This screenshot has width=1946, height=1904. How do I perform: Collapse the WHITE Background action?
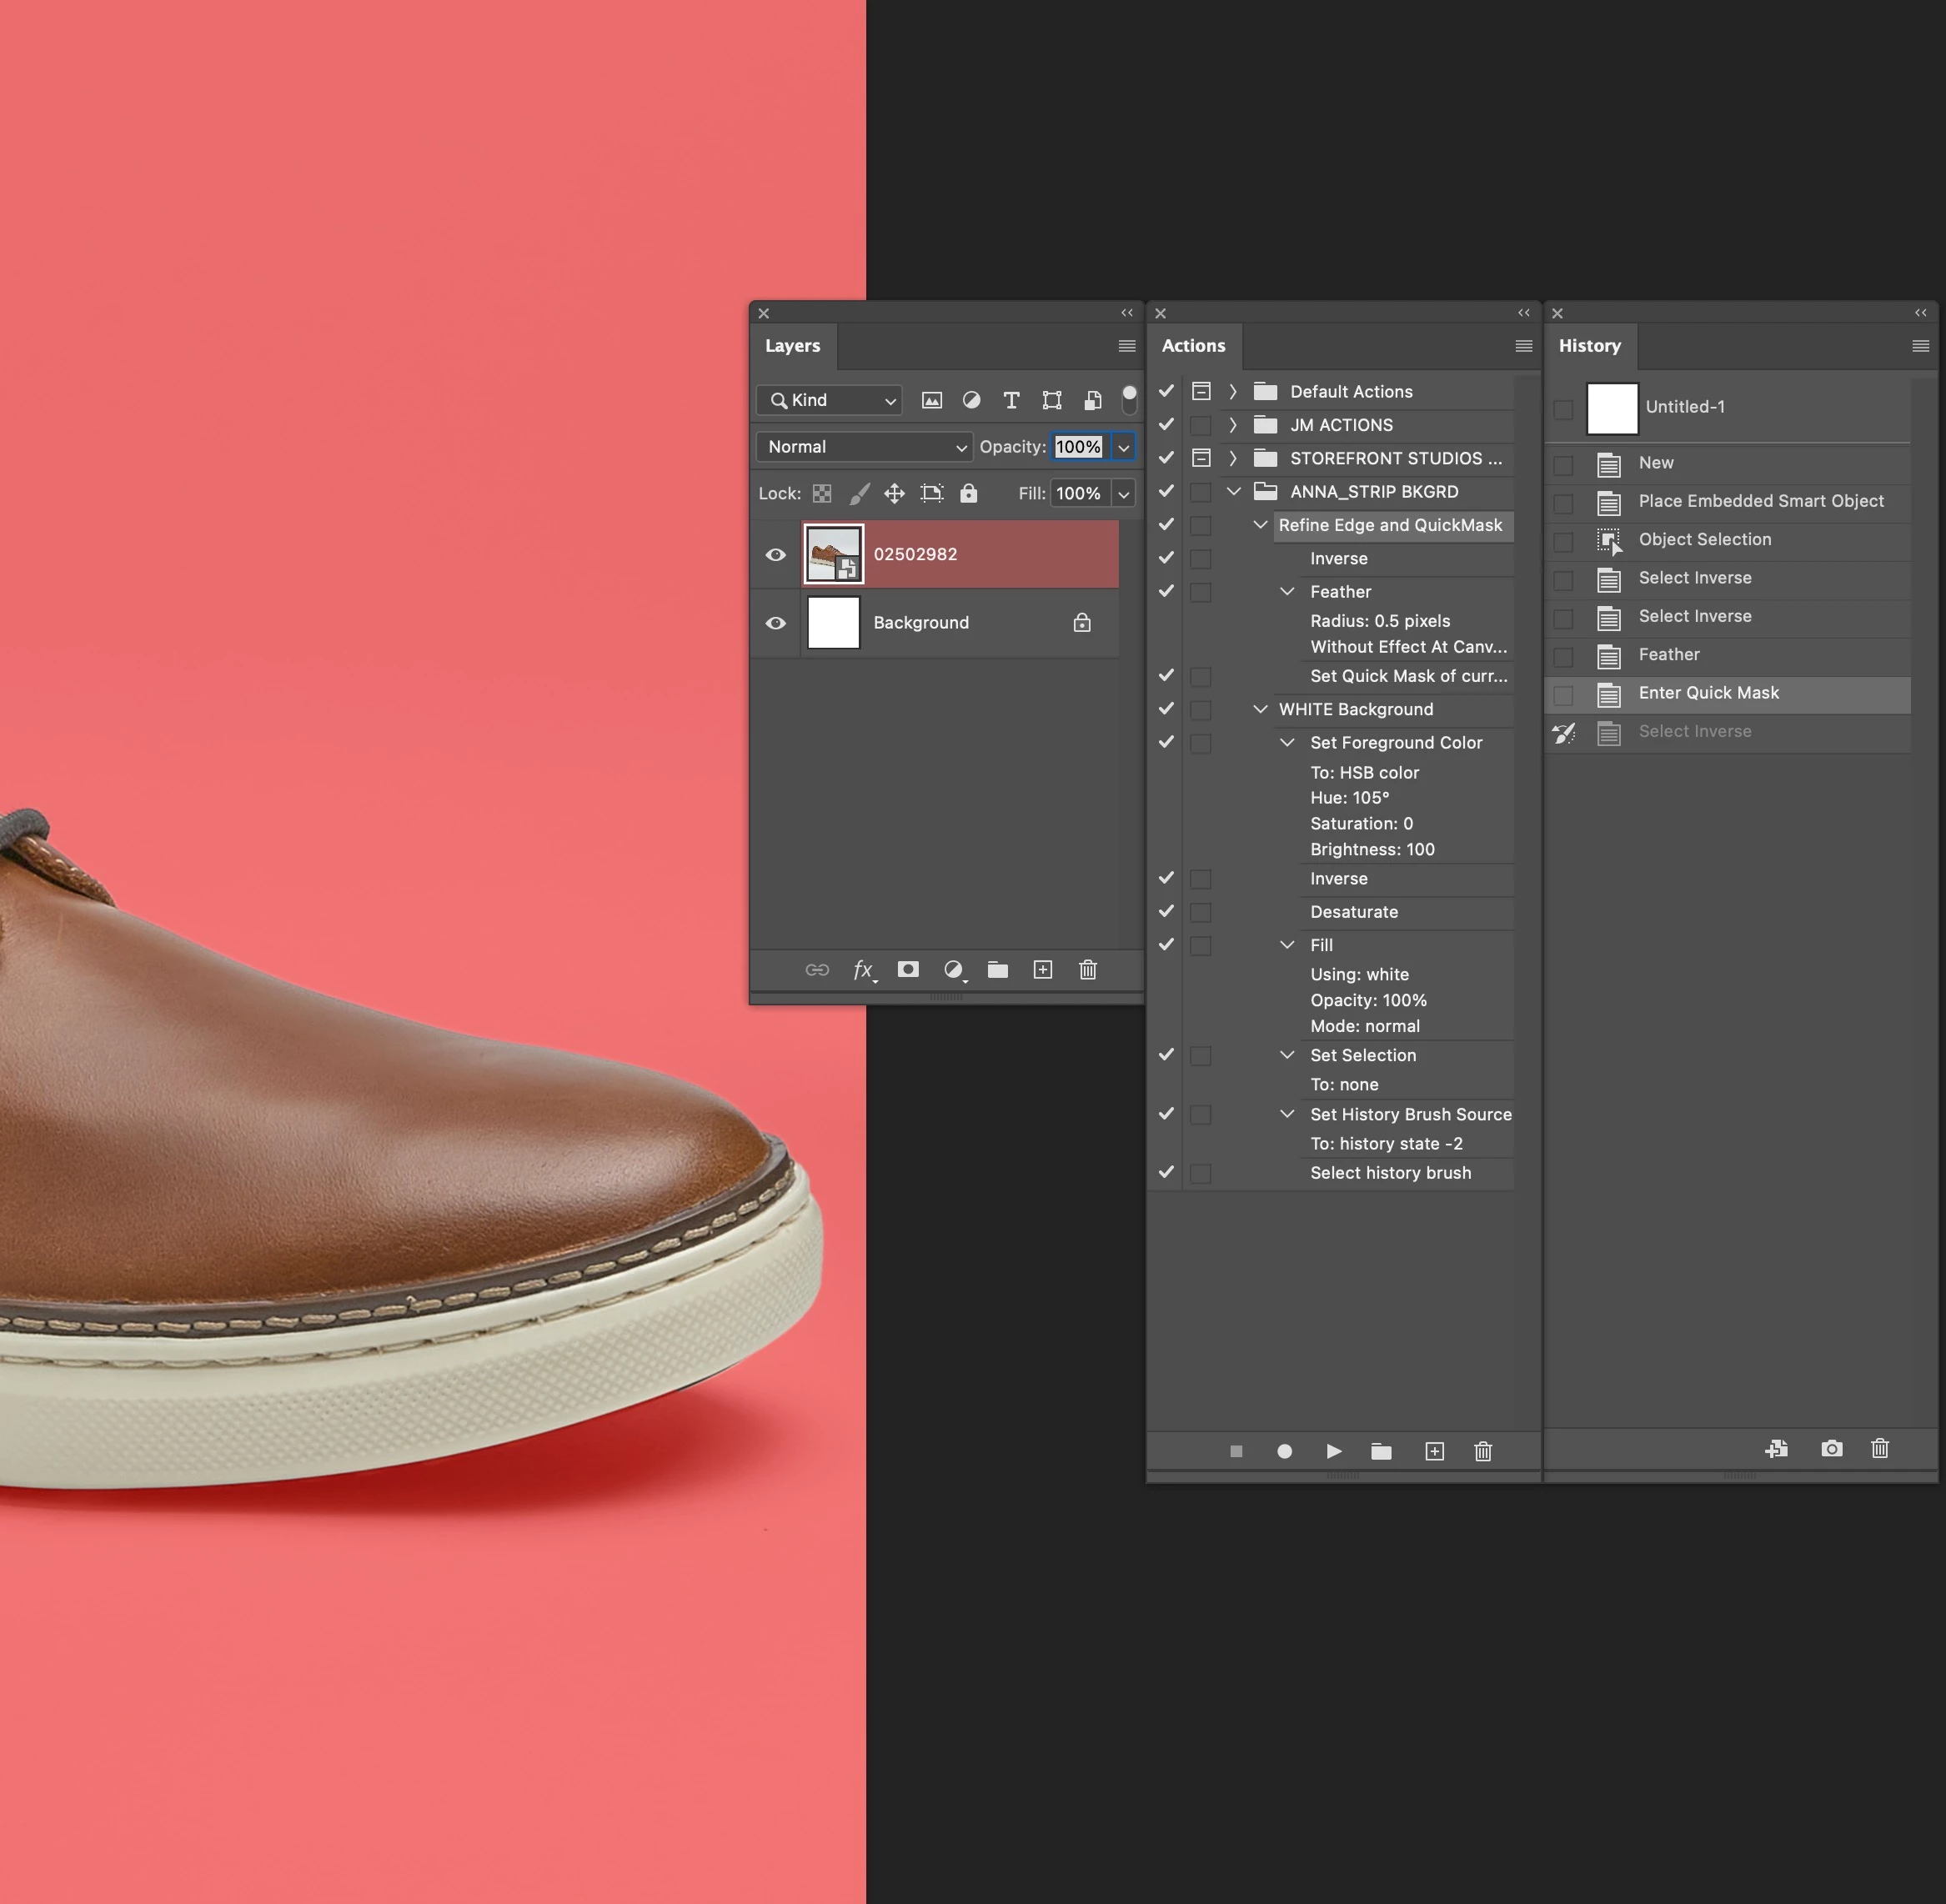[x=1260, y=709]
